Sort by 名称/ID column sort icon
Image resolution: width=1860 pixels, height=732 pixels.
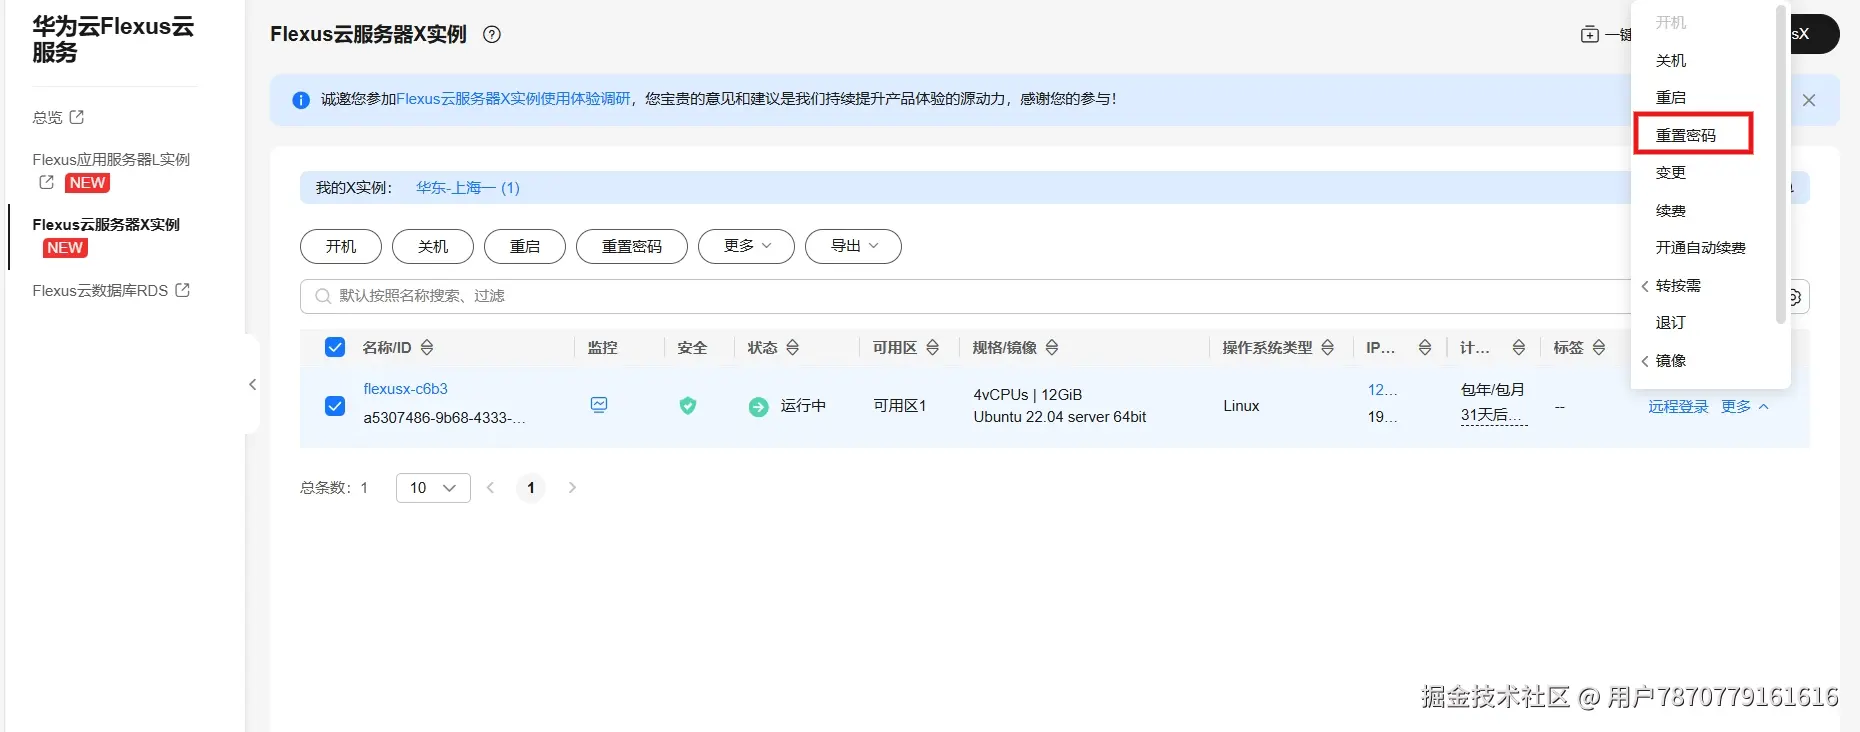[427, 347]
